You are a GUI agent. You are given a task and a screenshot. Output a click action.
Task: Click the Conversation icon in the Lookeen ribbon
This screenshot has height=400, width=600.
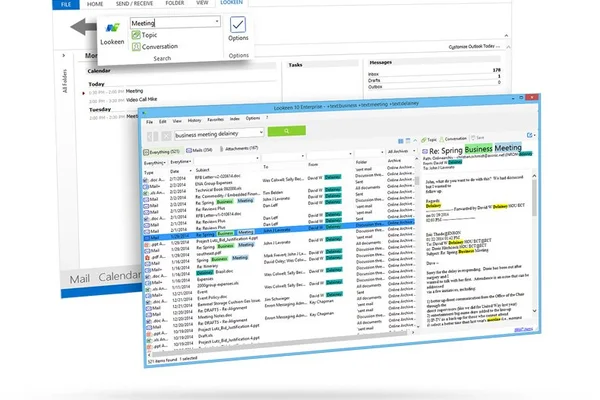click(x=136, y=47)
